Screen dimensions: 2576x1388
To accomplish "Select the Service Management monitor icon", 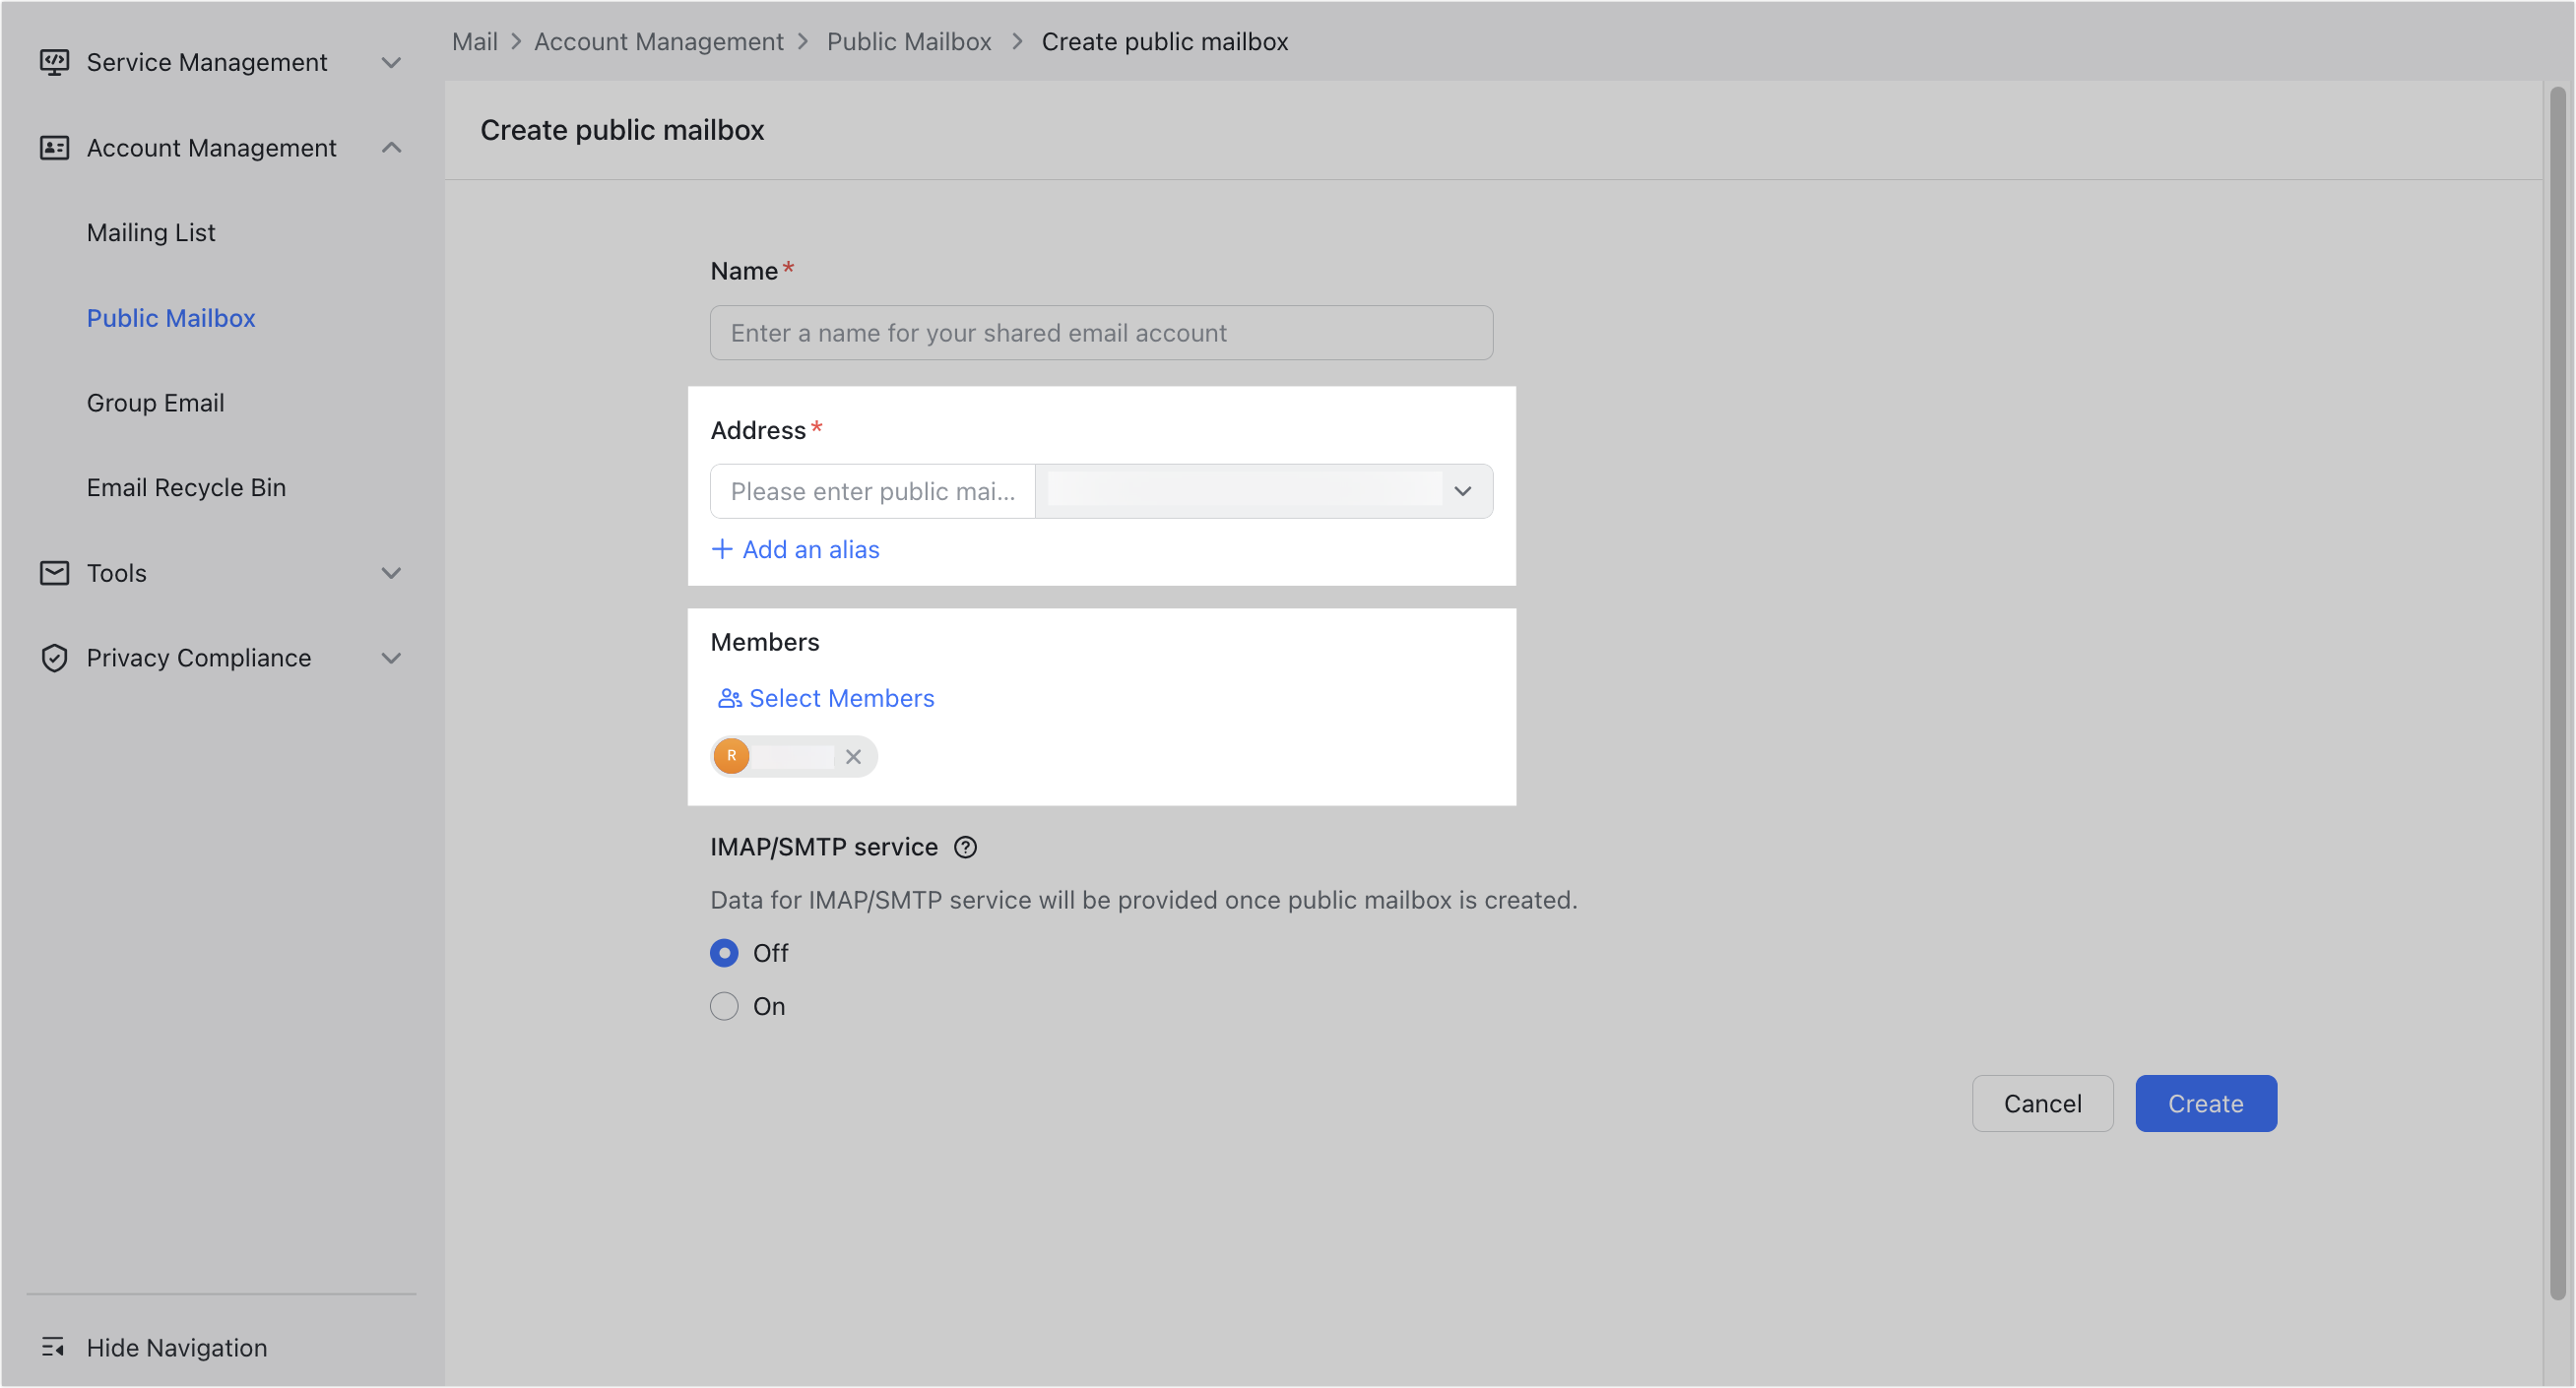I will point(54,61).
